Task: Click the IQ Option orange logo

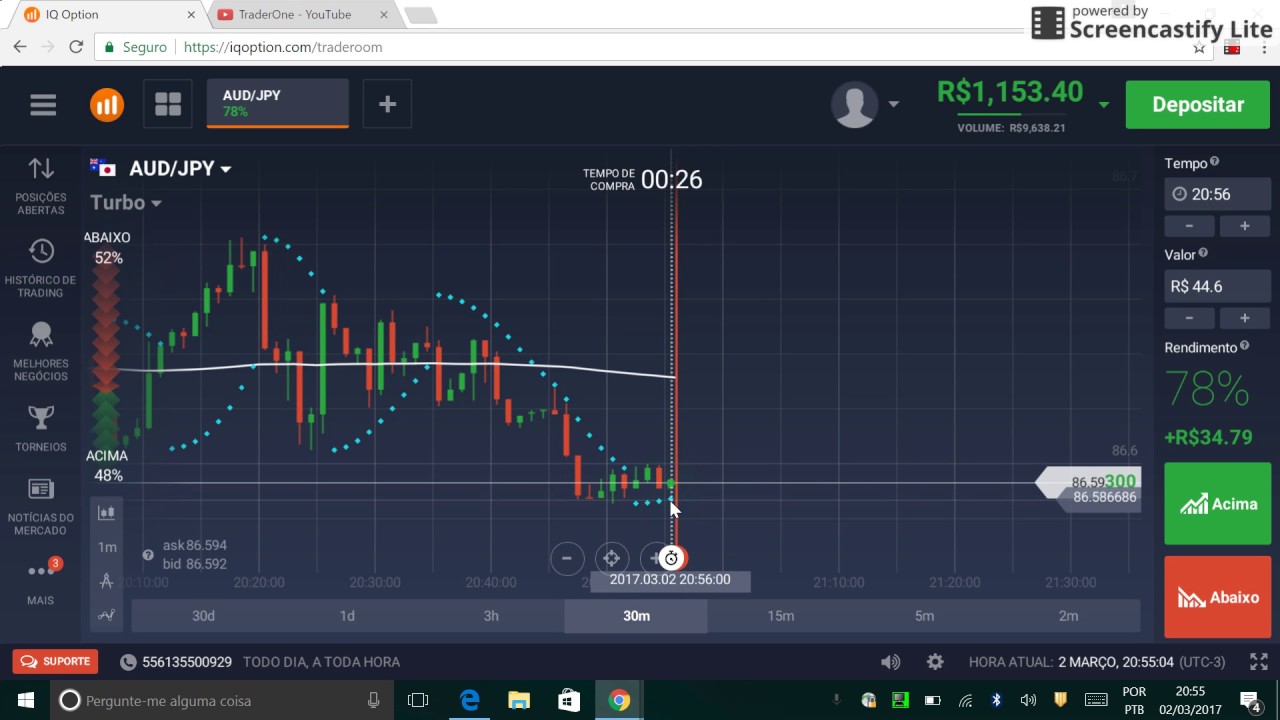Action: click(107, 105)
